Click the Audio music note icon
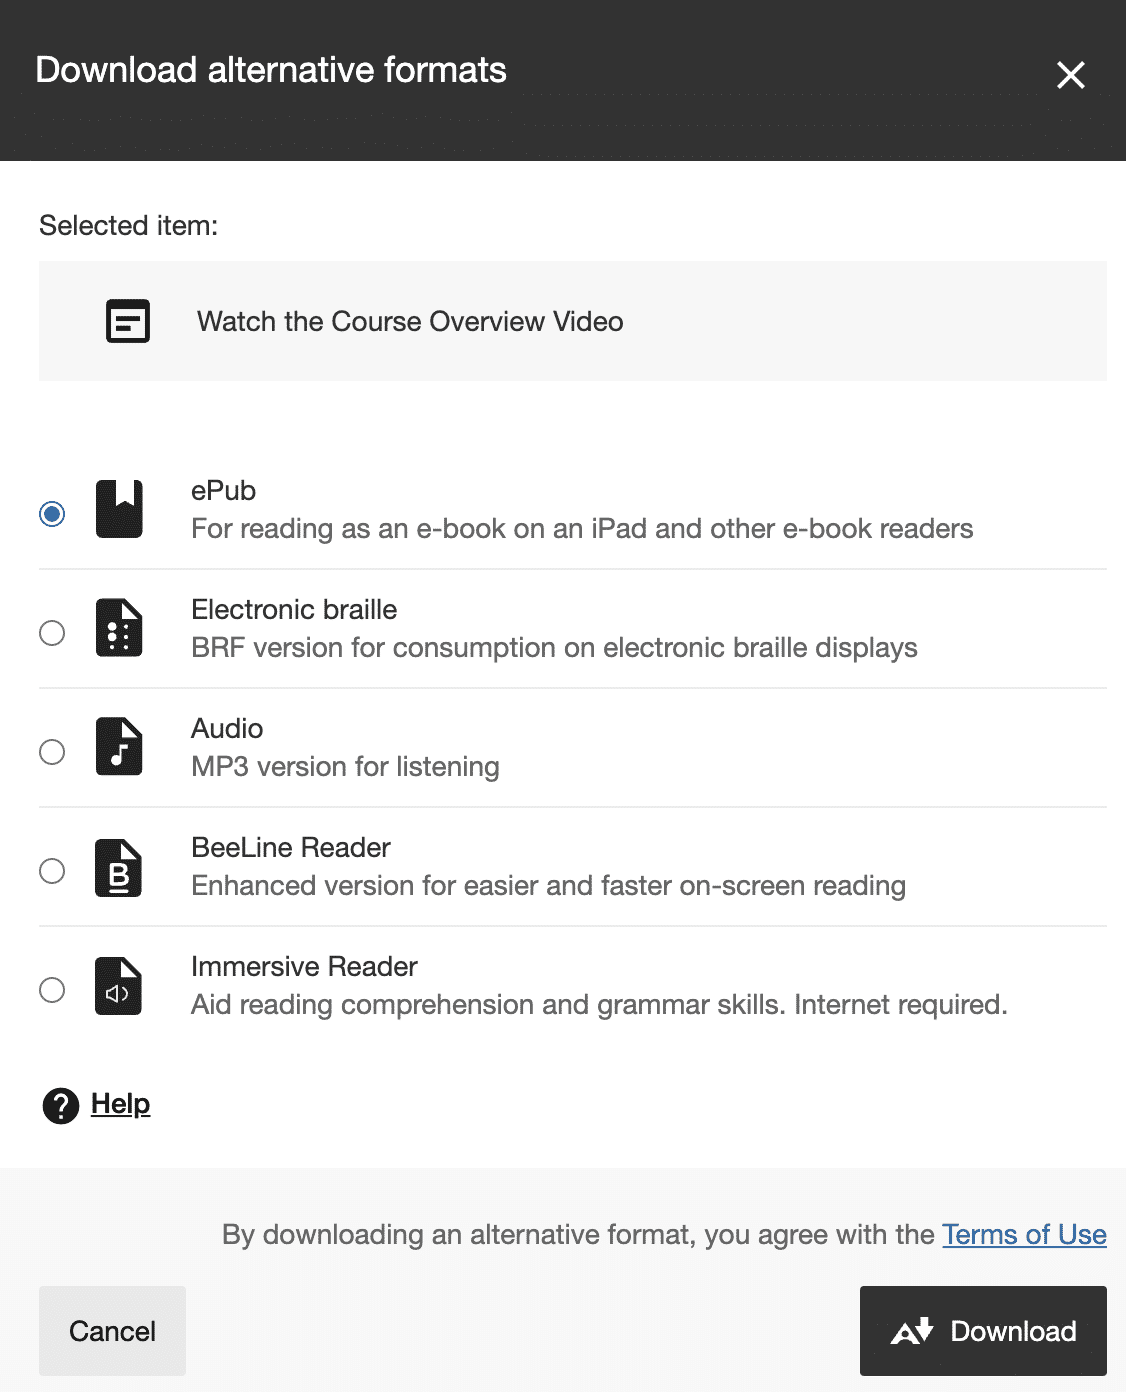The width and height of the screenshot is (1126, 1392). [119, 747]
